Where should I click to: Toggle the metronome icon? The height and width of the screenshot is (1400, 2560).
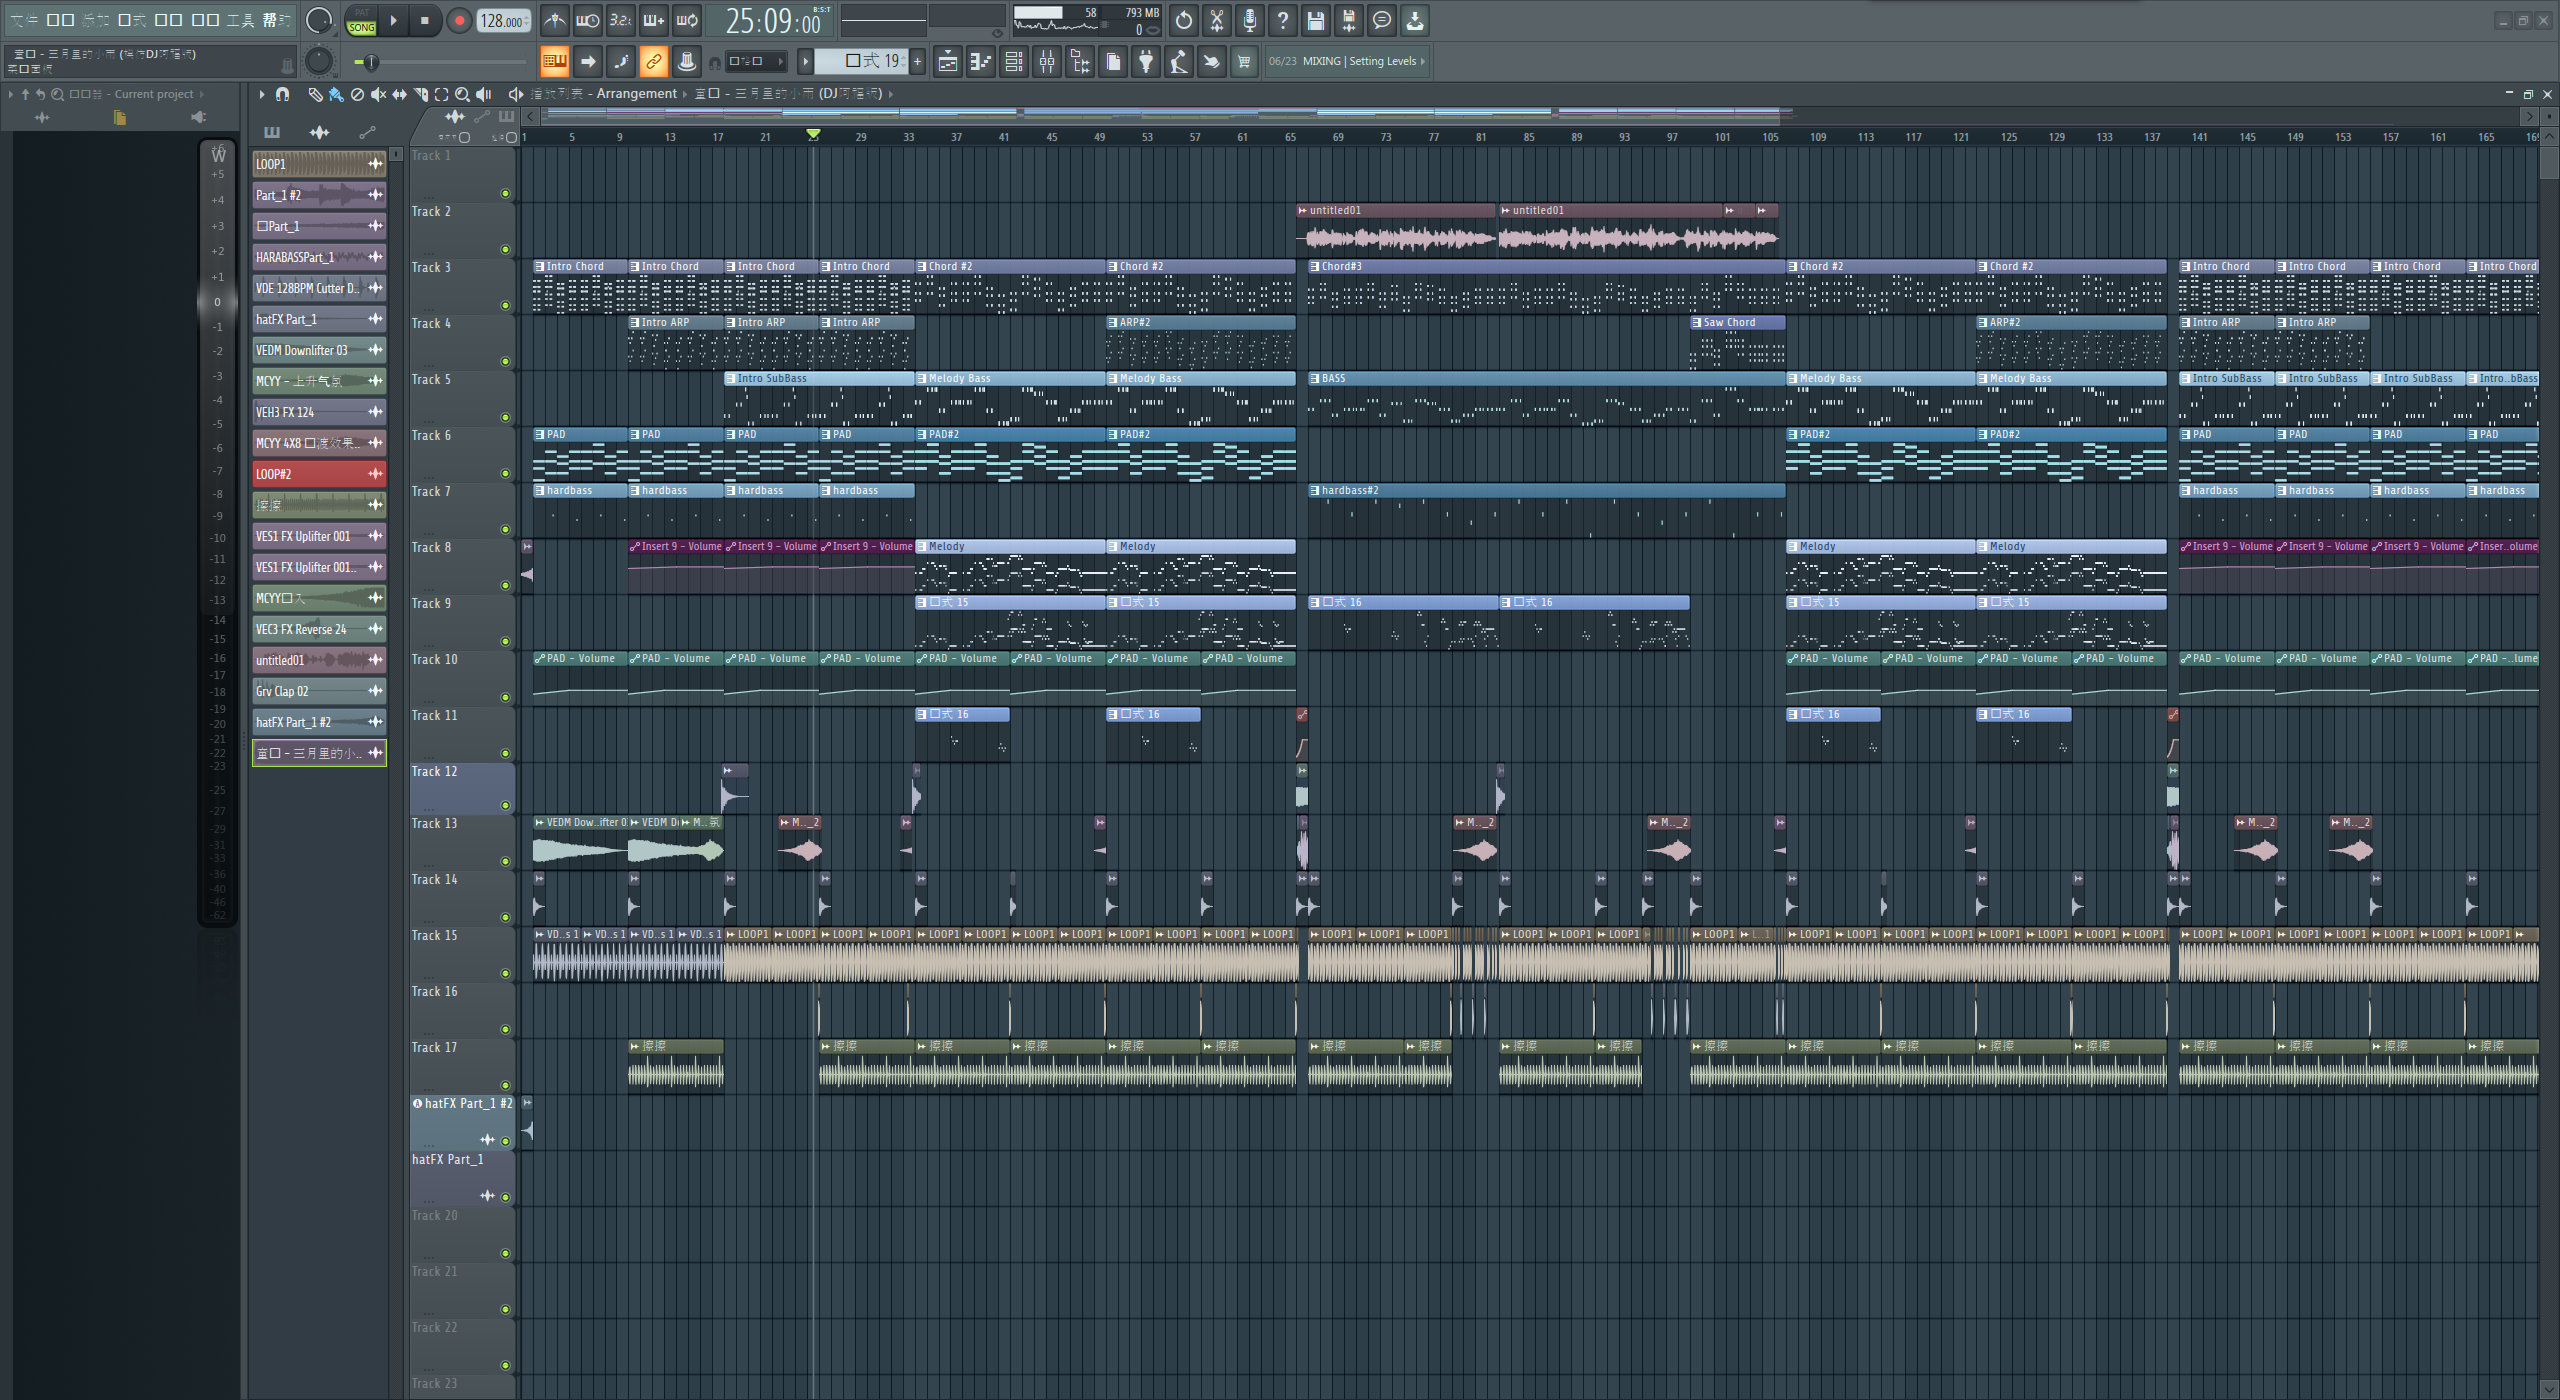coord(555,20)
